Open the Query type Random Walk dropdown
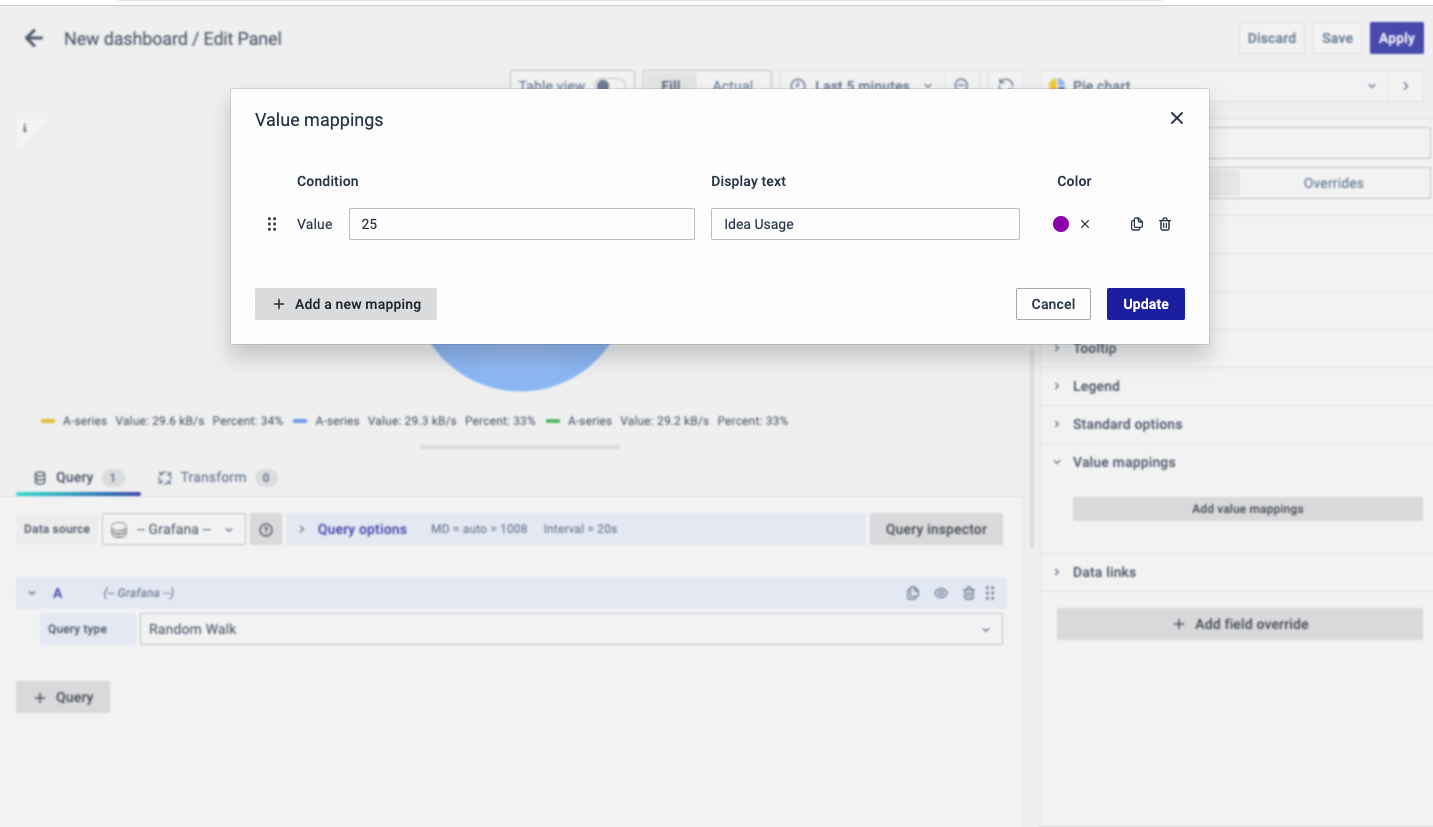 (x=570, y=630)
